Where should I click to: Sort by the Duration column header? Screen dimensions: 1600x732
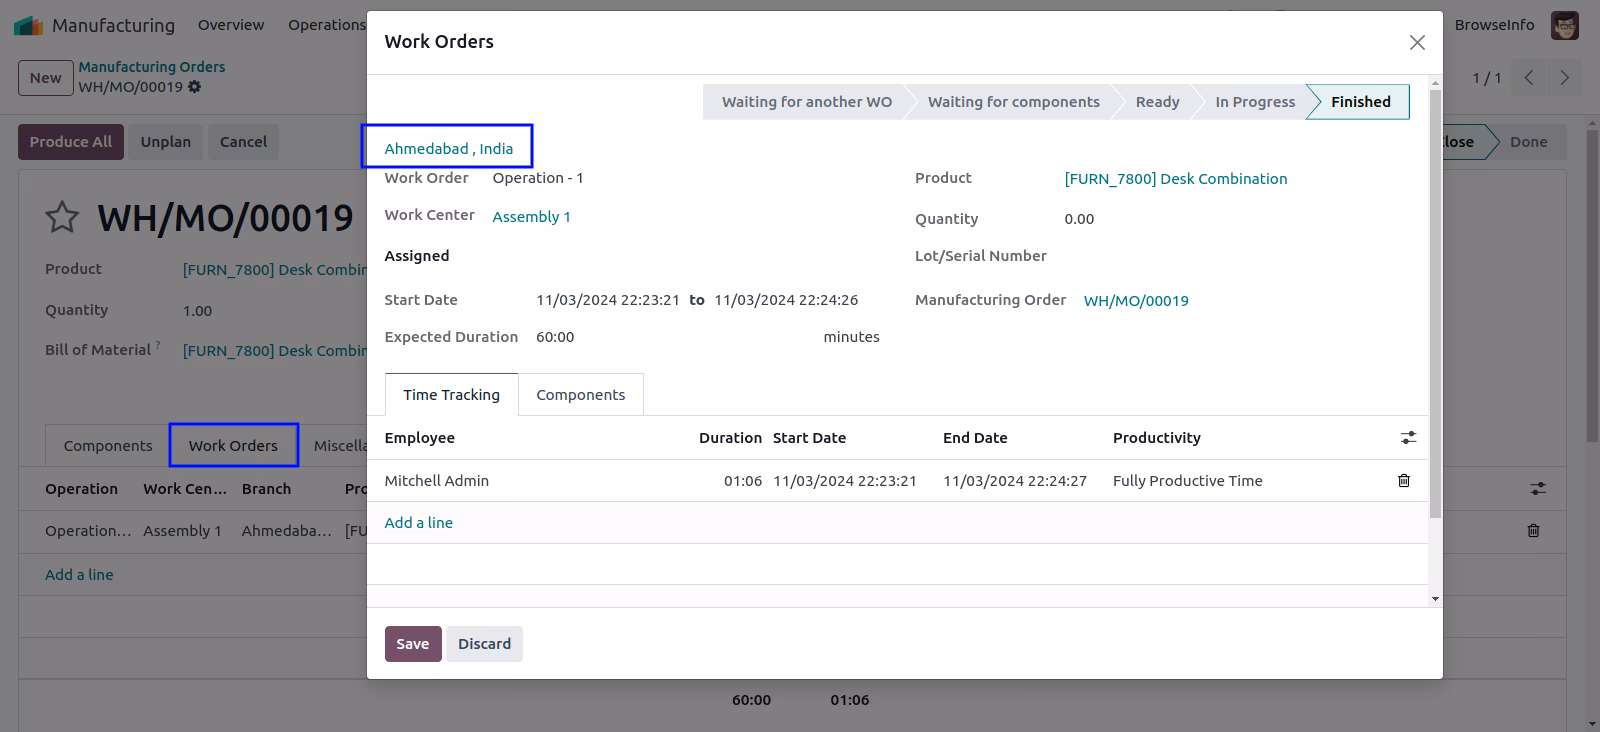[730, 438]
